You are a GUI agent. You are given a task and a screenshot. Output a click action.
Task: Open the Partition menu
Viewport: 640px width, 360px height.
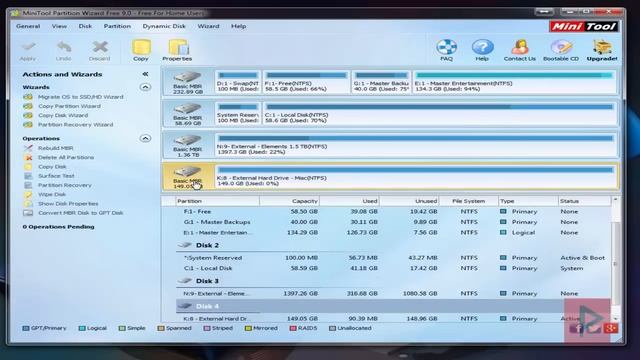[x=117, y=26]
